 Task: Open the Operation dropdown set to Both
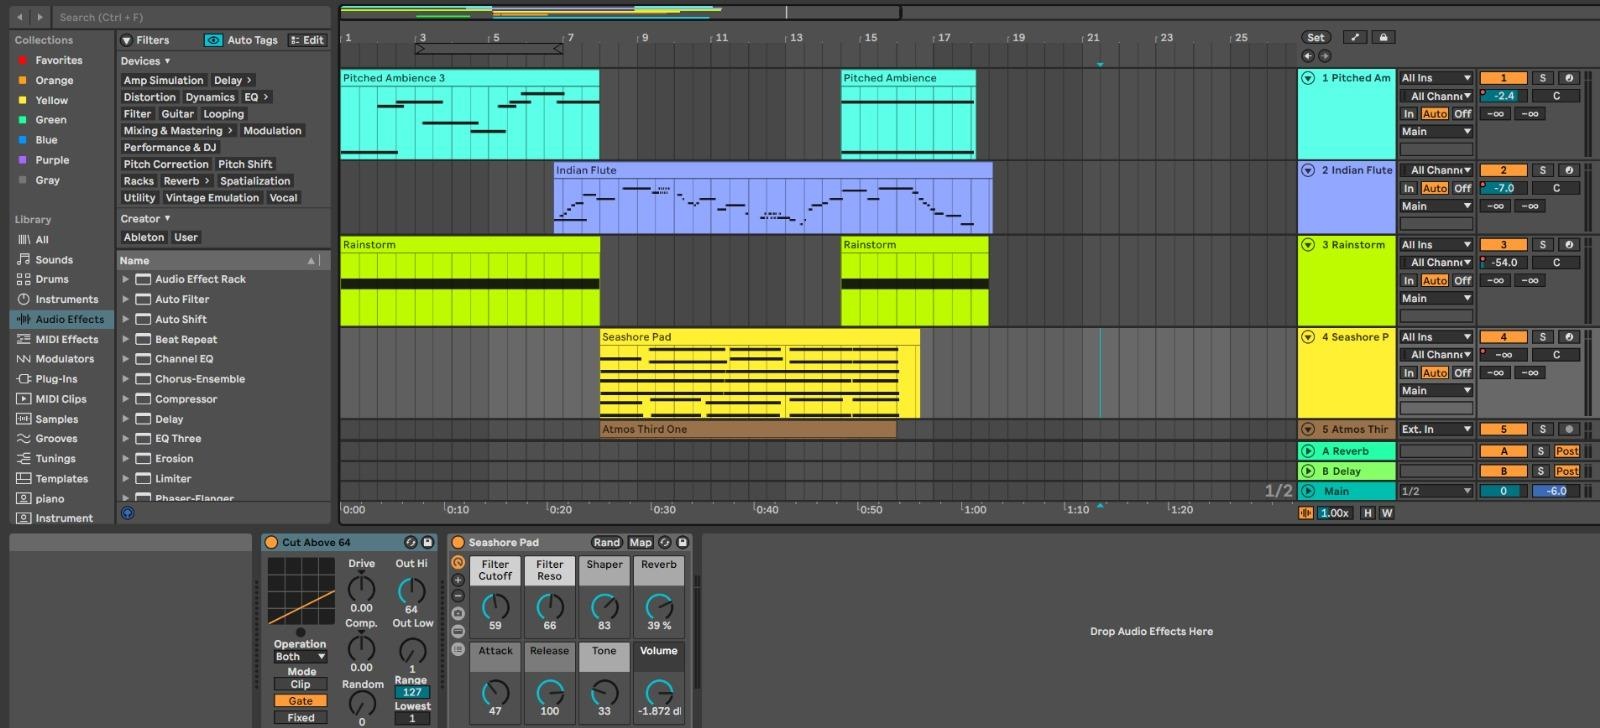click(300, 657)
